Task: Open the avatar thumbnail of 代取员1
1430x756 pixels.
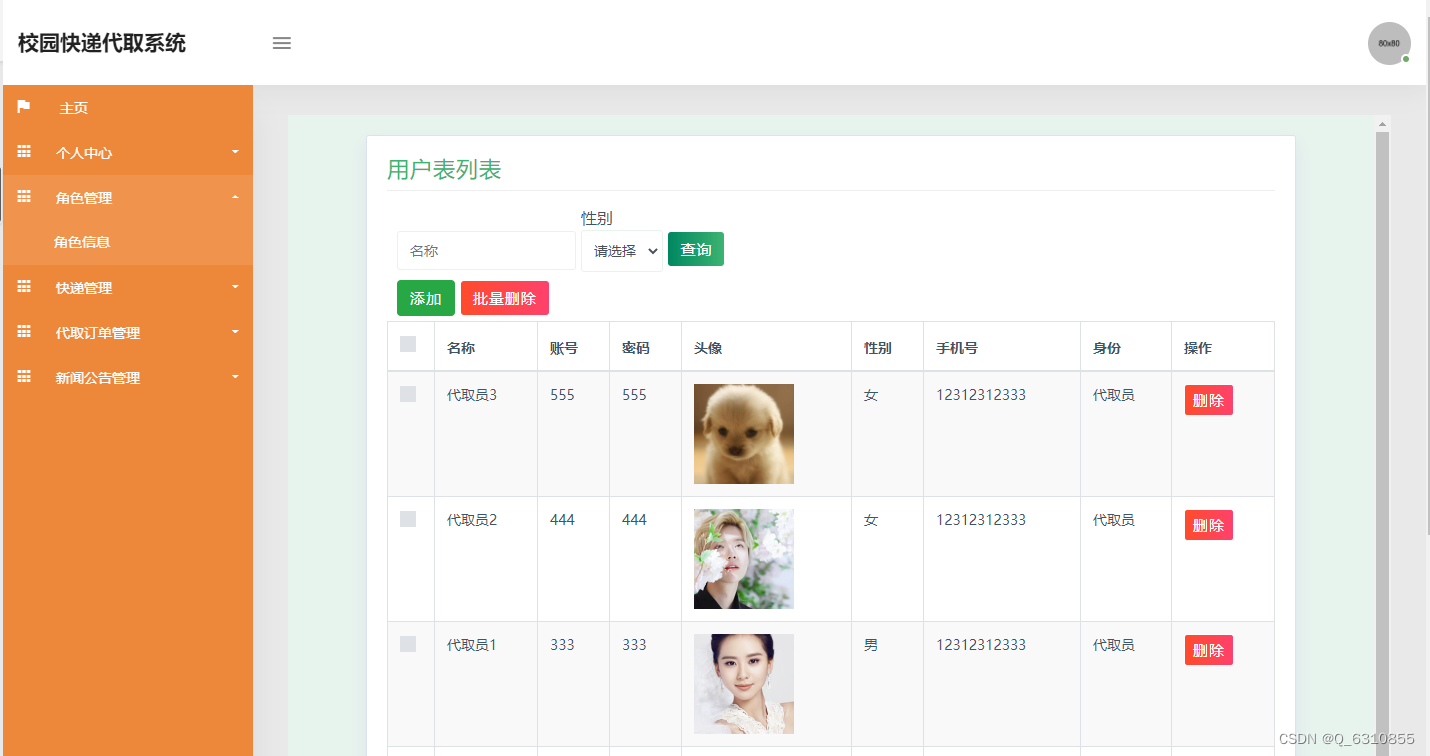Action: (744, 684)
